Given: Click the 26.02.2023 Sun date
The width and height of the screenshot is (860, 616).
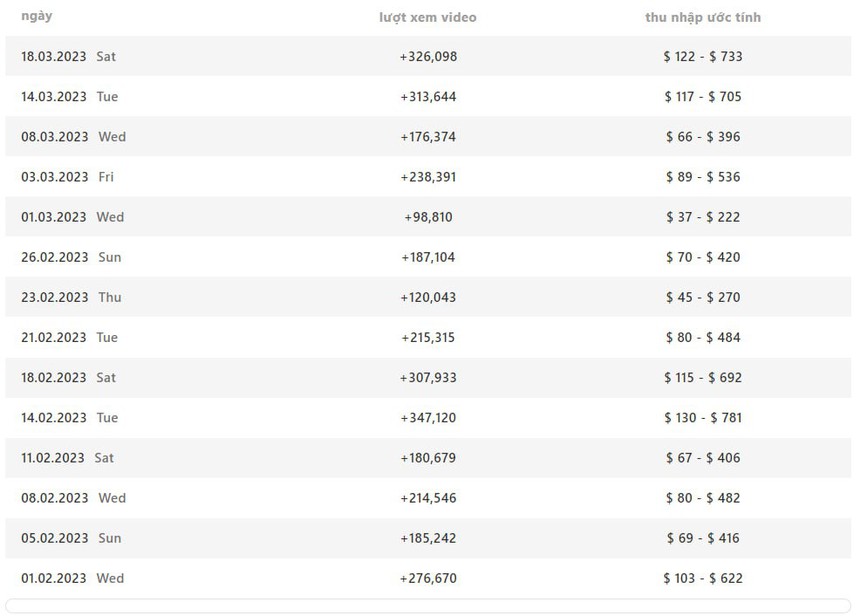Looking at the screenshot, I should (71, 257).
